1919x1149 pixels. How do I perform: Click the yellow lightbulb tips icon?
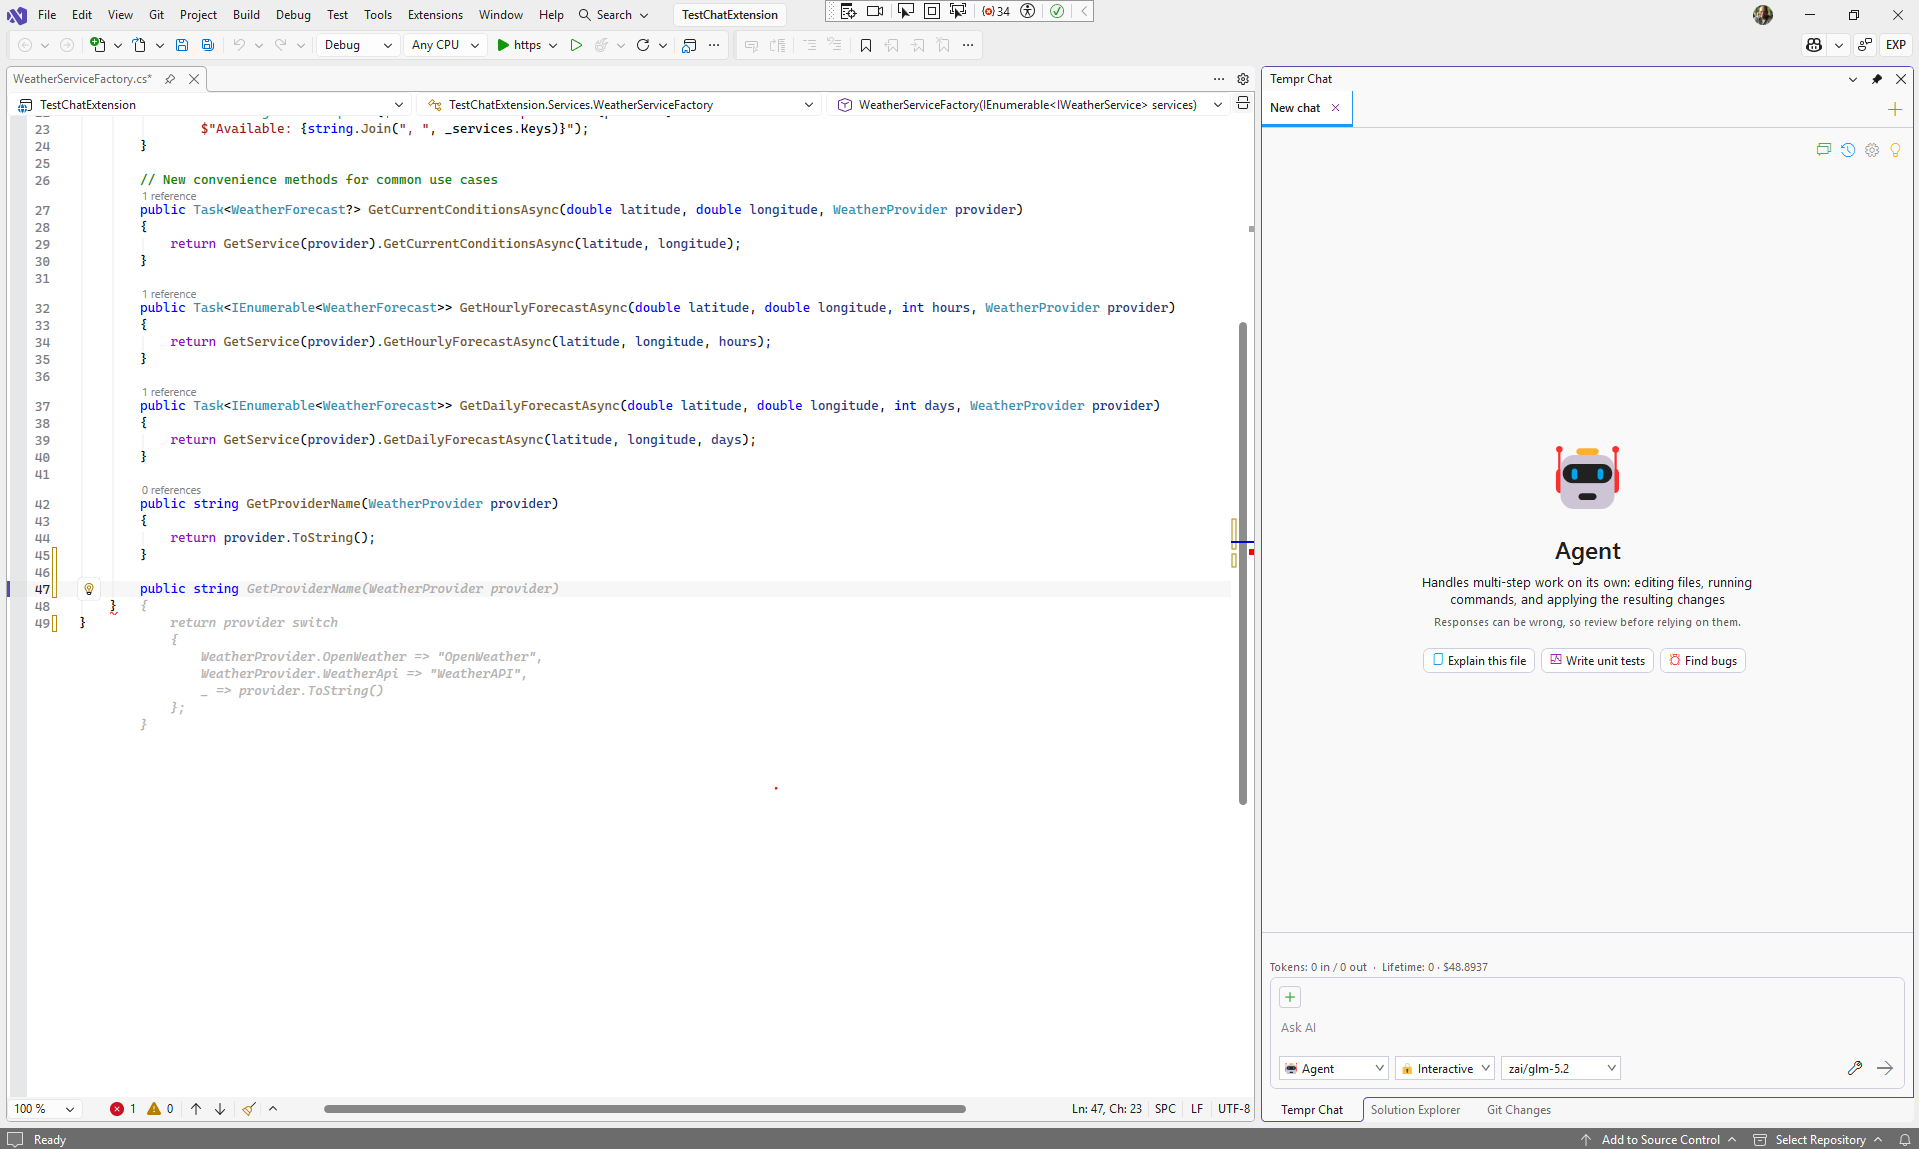click(1895, 150)
